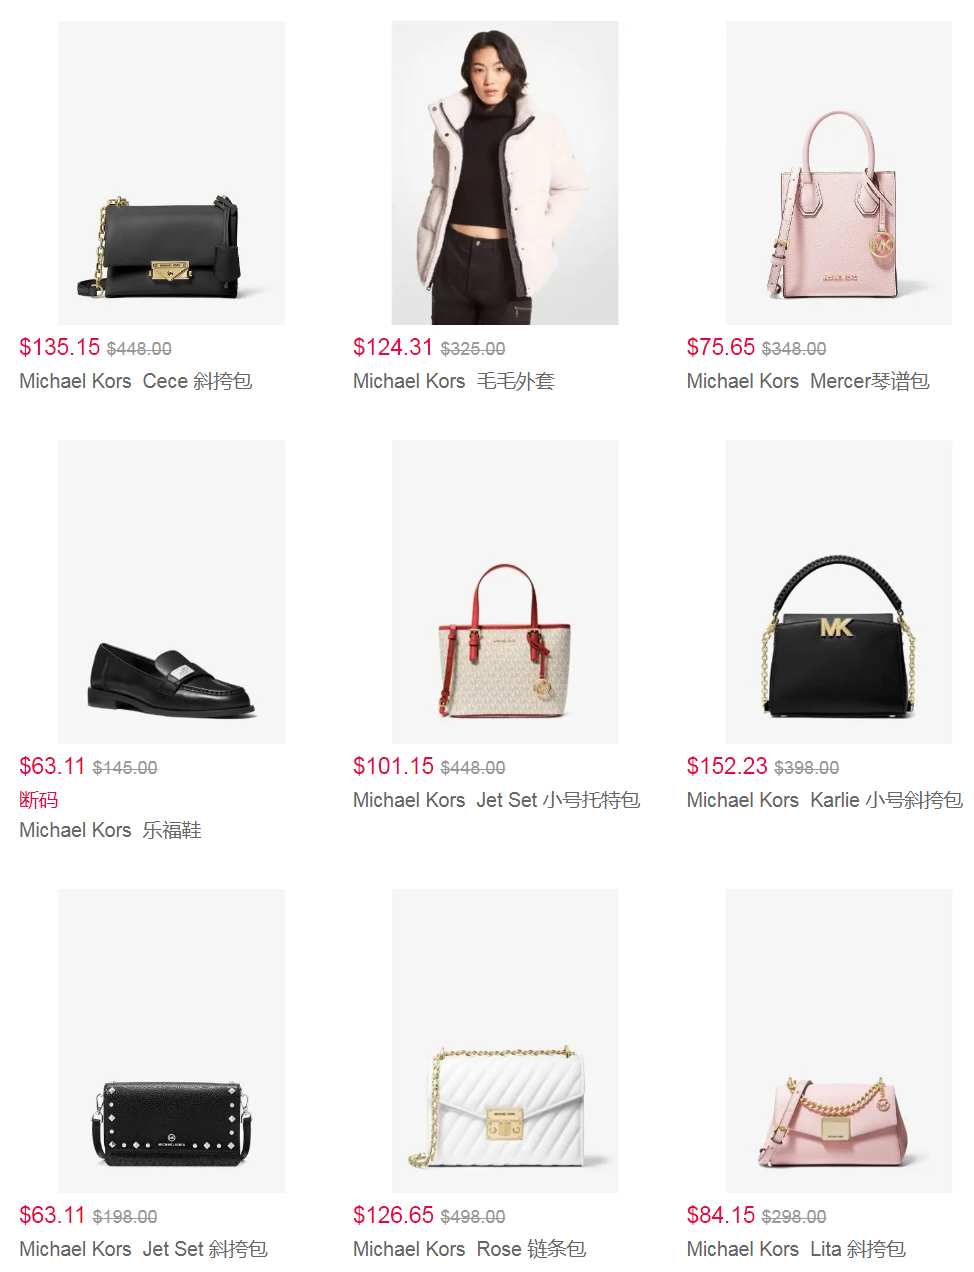974x1272 pixels.
Task: Select the pink Mercer bag thumbnail
Action: coord(839,173)
